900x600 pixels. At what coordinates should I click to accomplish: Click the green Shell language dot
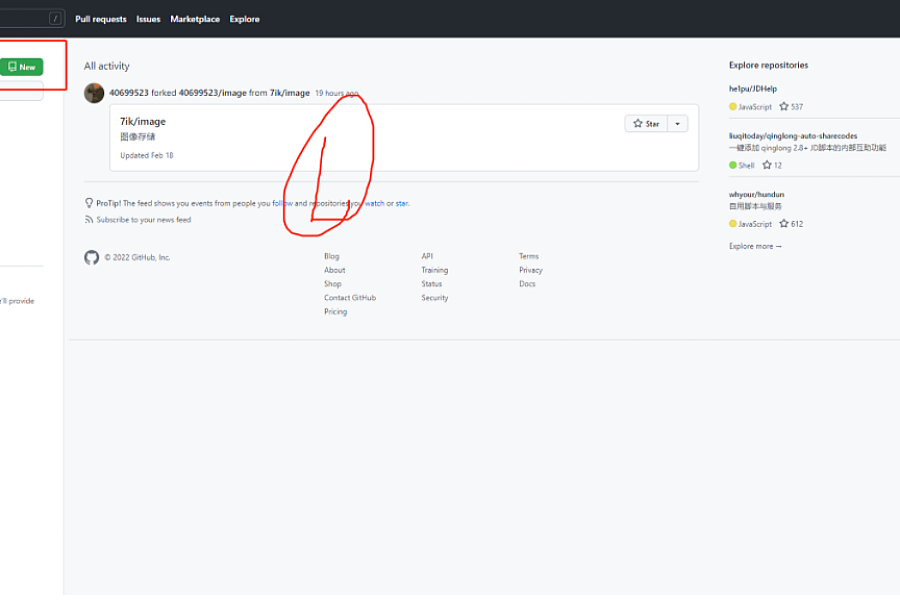coord(733,165)
